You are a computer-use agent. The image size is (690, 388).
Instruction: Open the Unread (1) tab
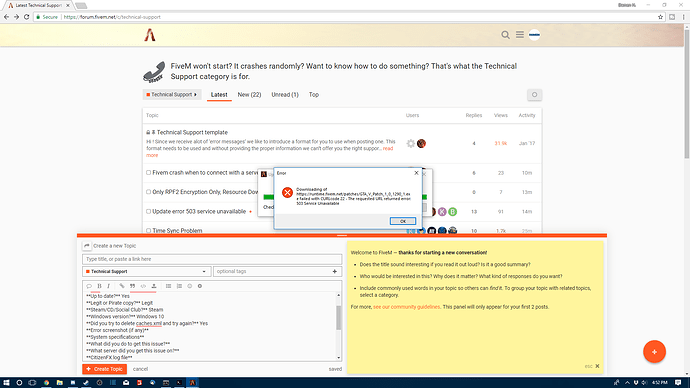tap(285, 95)
